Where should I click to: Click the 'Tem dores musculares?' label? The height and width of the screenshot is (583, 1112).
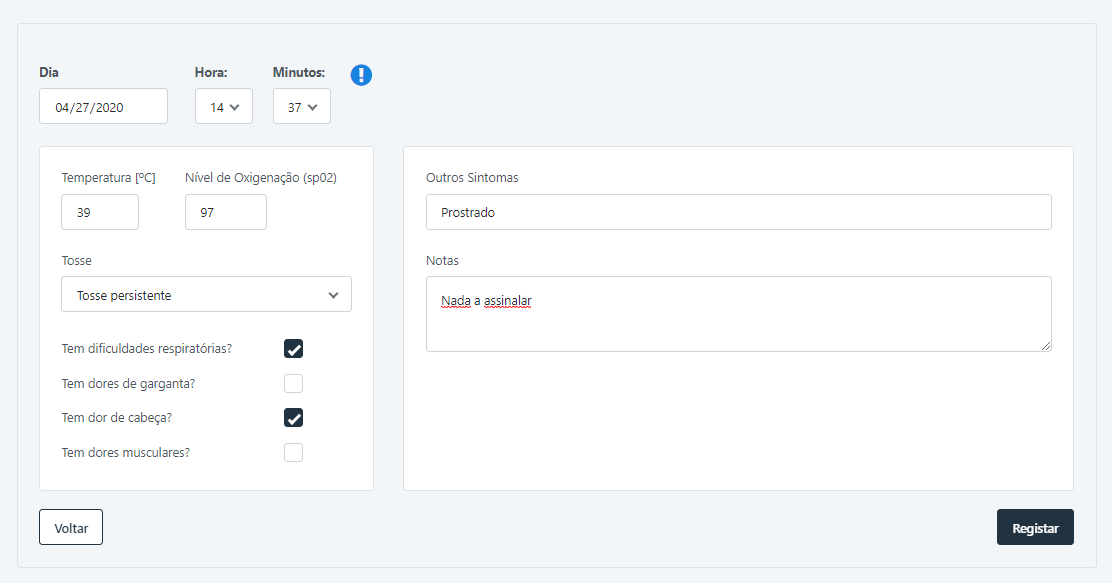tap(126, 452)
